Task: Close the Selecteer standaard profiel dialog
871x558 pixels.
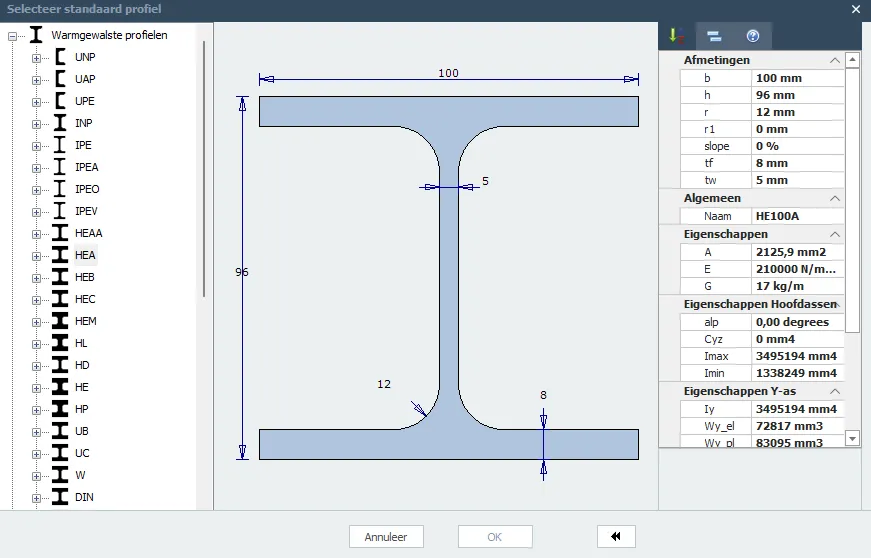Action: 856,9
